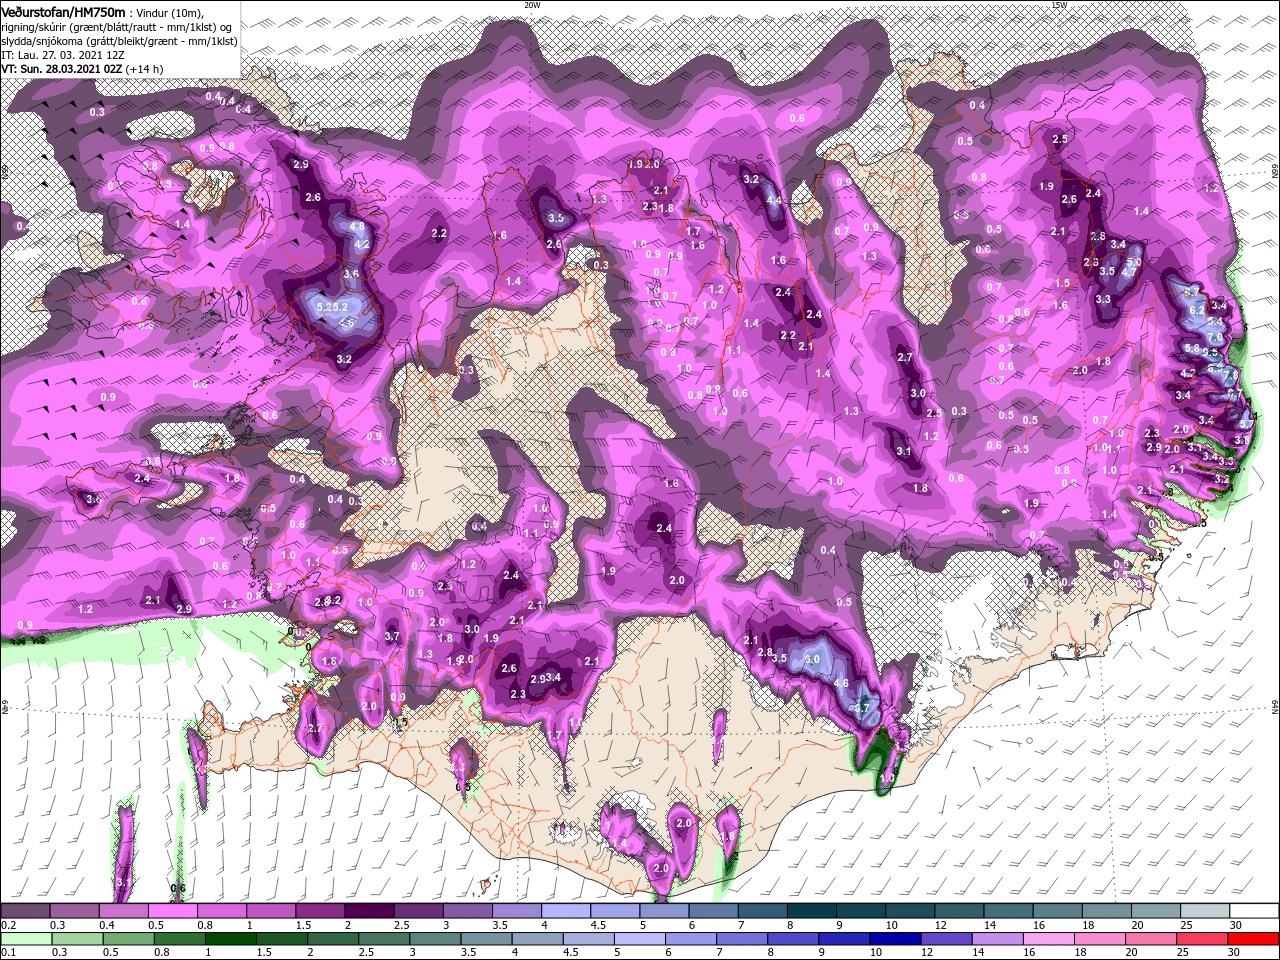Select the pale green 0.1 legend swatch
This screenshot has width=1280, height=960.
[x=25, y=939]
